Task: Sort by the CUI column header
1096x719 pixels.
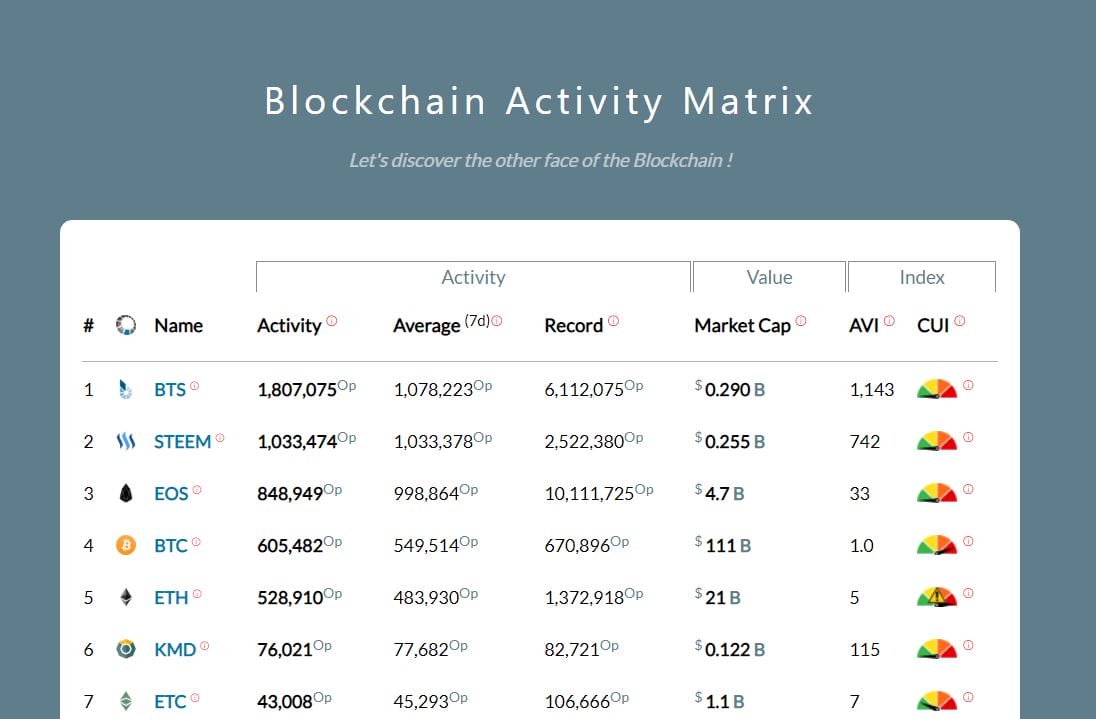Action: point(933,326)
